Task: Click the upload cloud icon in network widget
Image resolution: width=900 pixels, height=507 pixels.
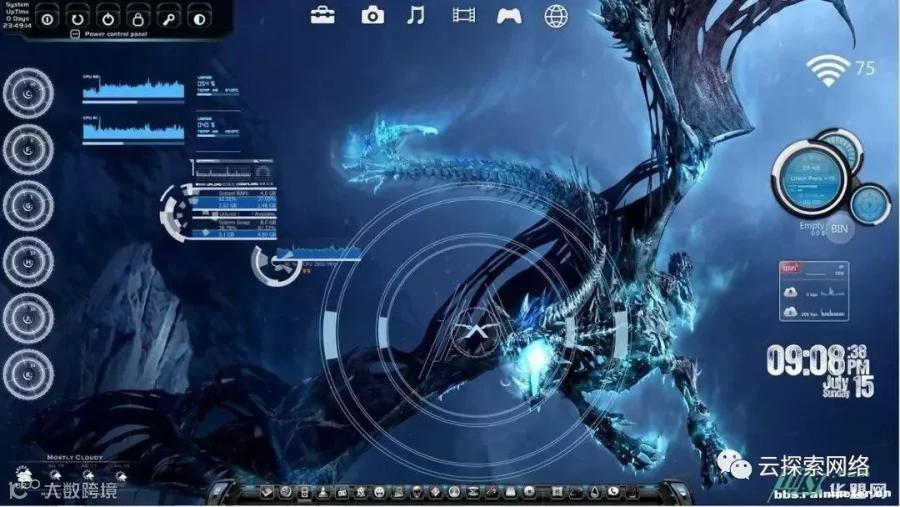Action: coord(790,292)
